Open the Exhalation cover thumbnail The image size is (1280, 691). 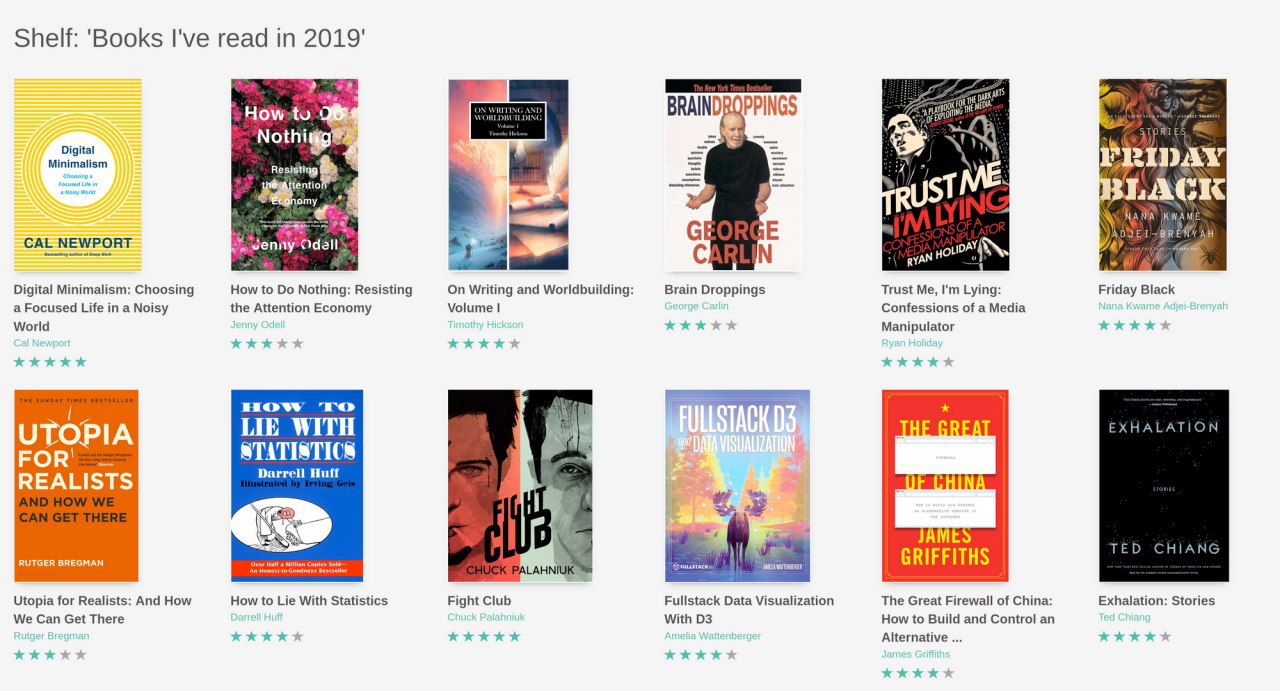pyautogui.click(x=1163, y=486)
